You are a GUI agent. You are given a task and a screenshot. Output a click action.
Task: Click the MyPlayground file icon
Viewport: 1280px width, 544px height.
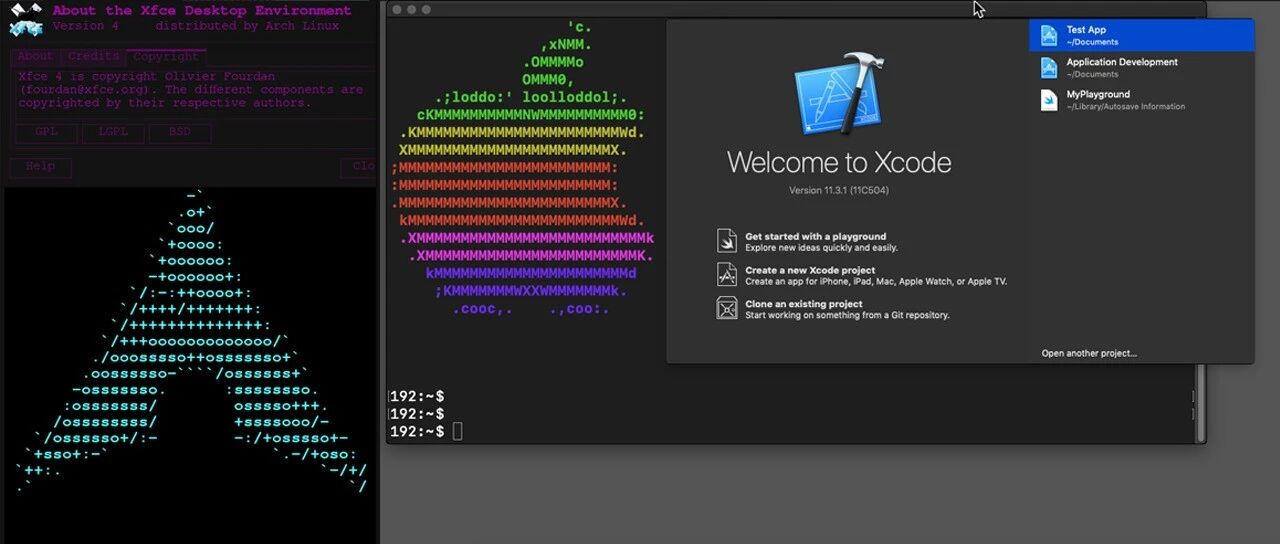1049,100
